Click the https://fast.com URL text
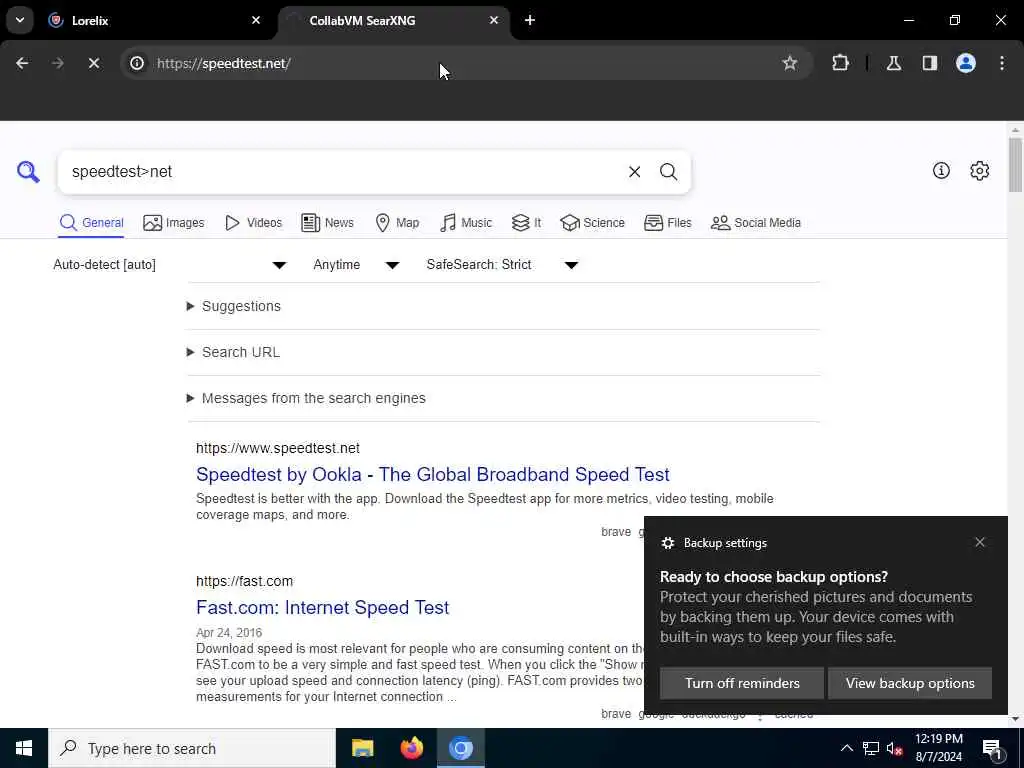This screenshot has height=768, width=1024. [x=244, y=581]
